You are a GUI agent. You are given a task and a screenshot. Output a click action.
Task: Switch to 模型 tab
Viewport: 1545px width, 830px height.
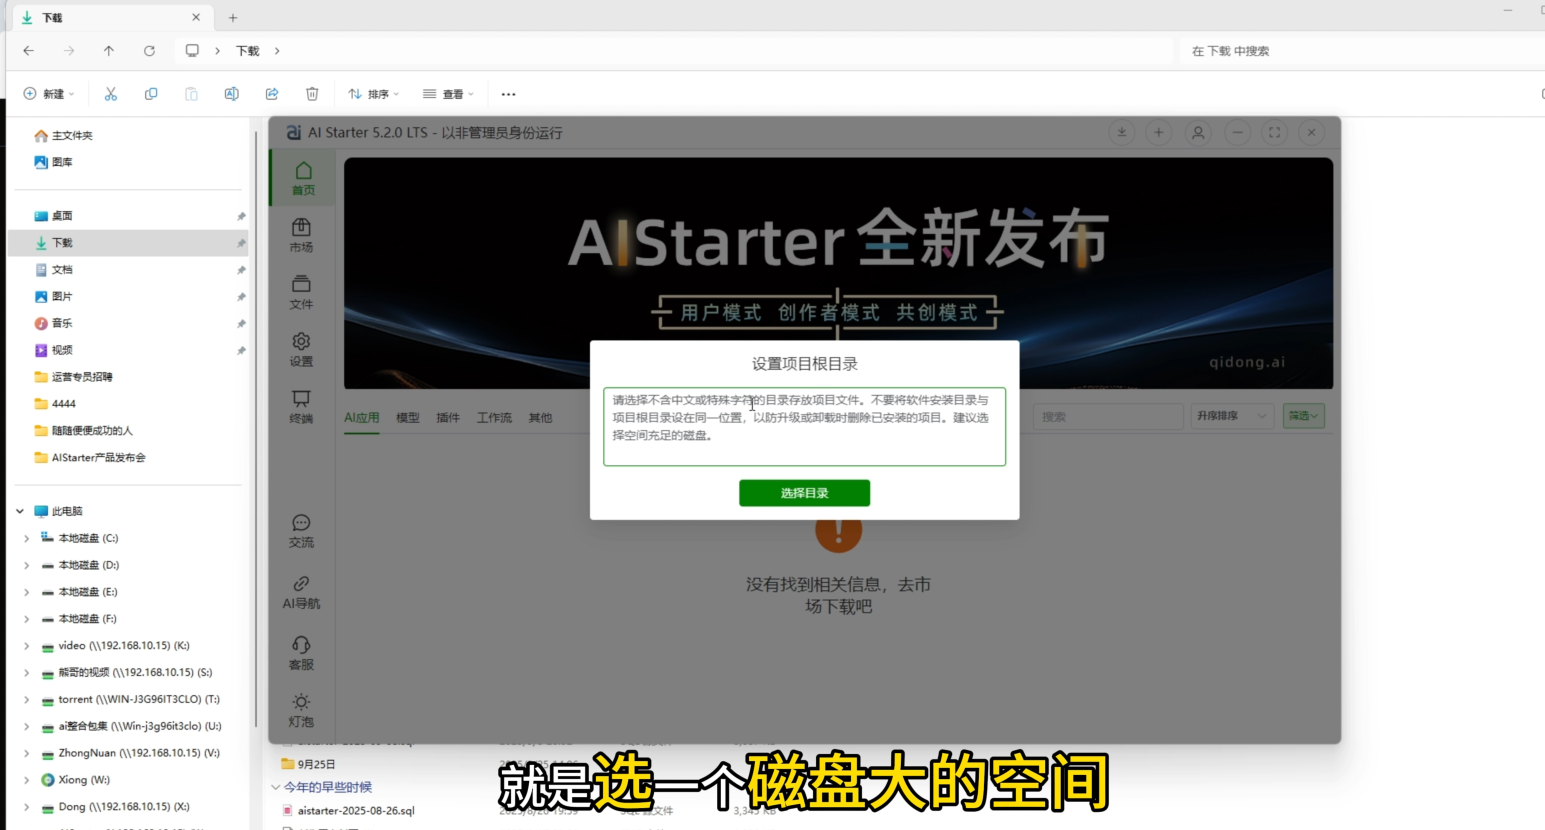click(x=408, y=418)
